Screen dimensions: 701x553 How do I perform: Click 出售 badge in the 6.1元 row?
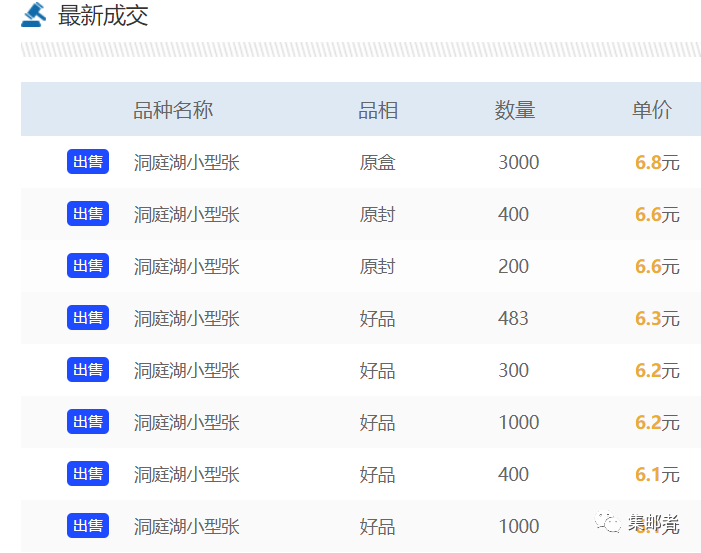tap(88, 473)
